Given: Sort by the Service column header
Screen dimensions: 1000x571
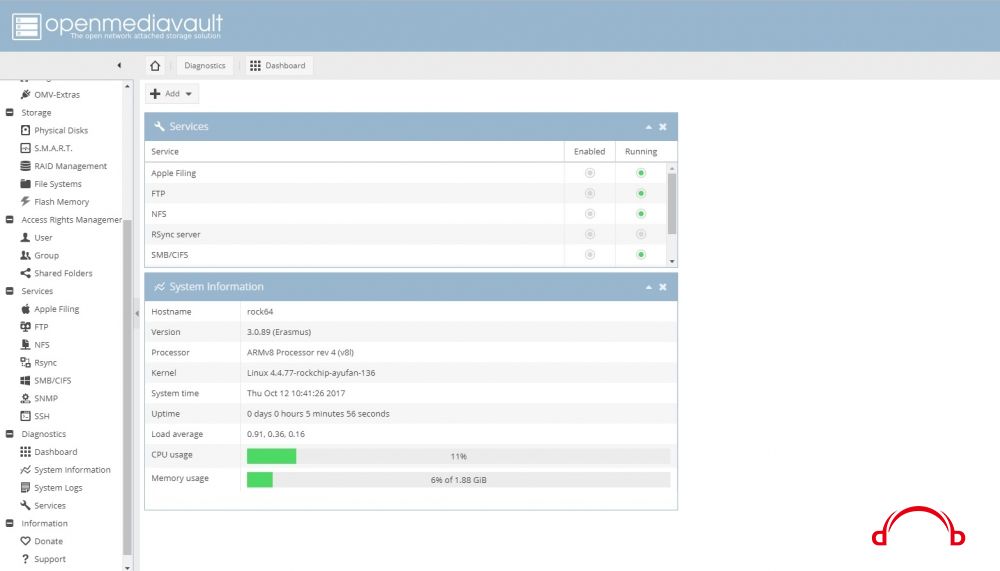Looking at the screenshot, I should 354,151.
